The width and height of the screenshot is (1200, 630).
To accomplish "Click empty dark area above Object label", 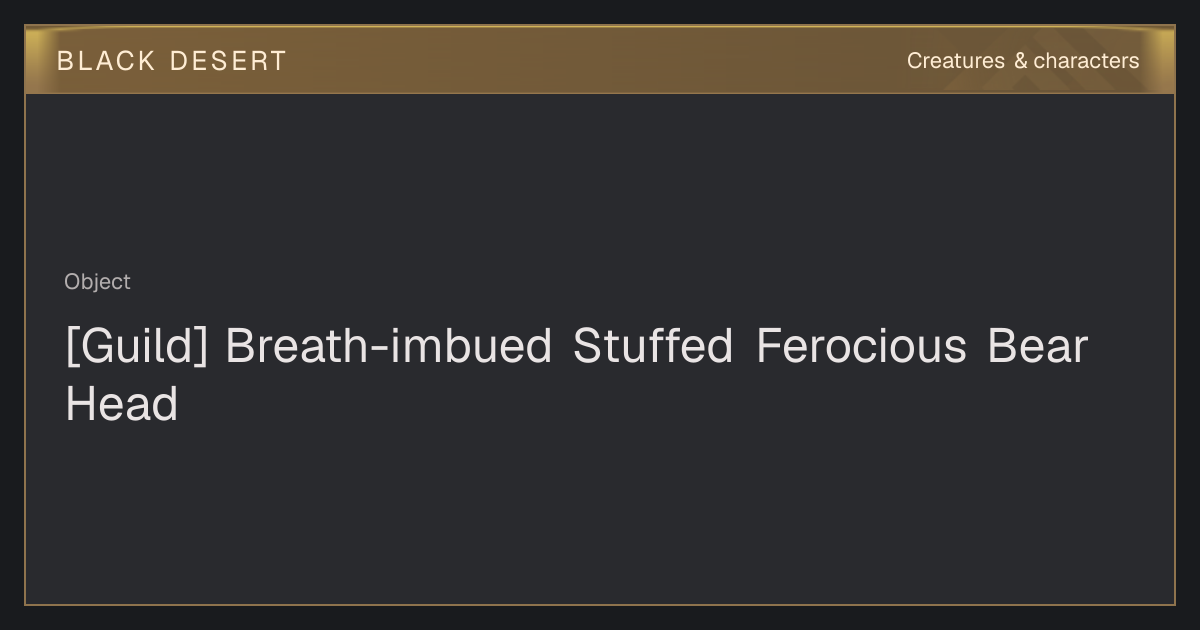I will 600,180.
